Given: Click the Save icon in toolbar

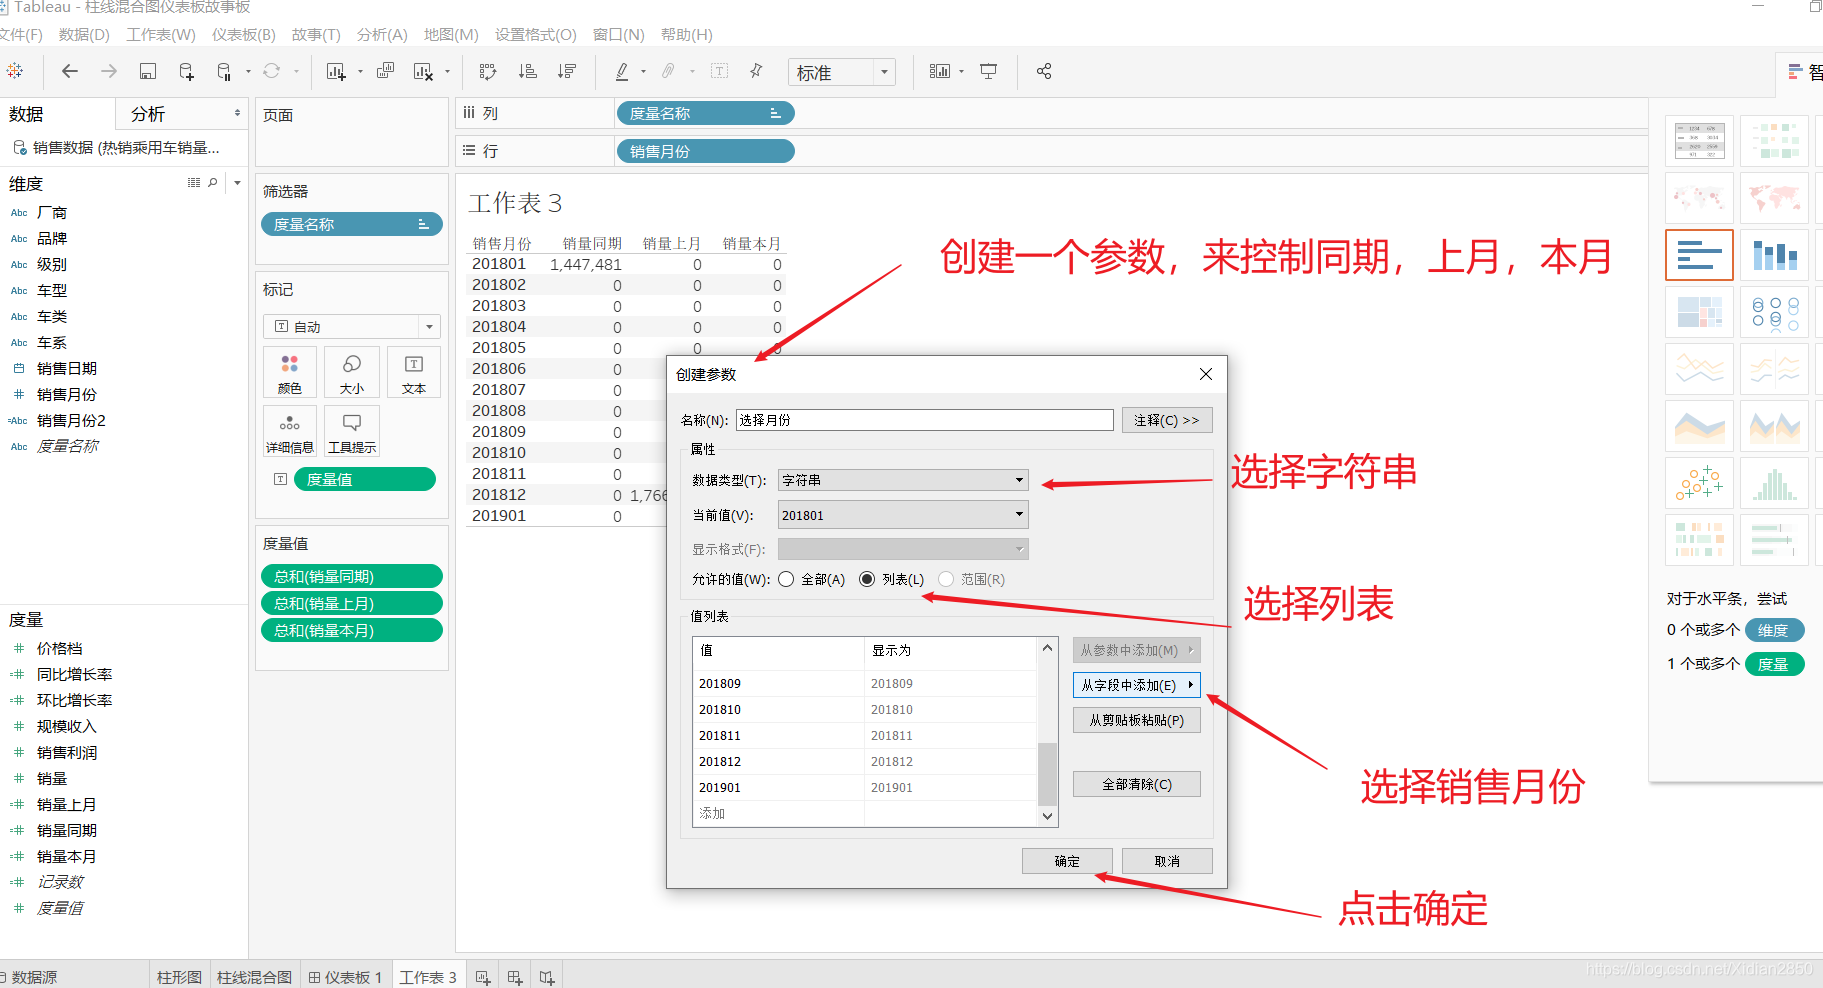Looking at the screenshot, I should (147, 71).
